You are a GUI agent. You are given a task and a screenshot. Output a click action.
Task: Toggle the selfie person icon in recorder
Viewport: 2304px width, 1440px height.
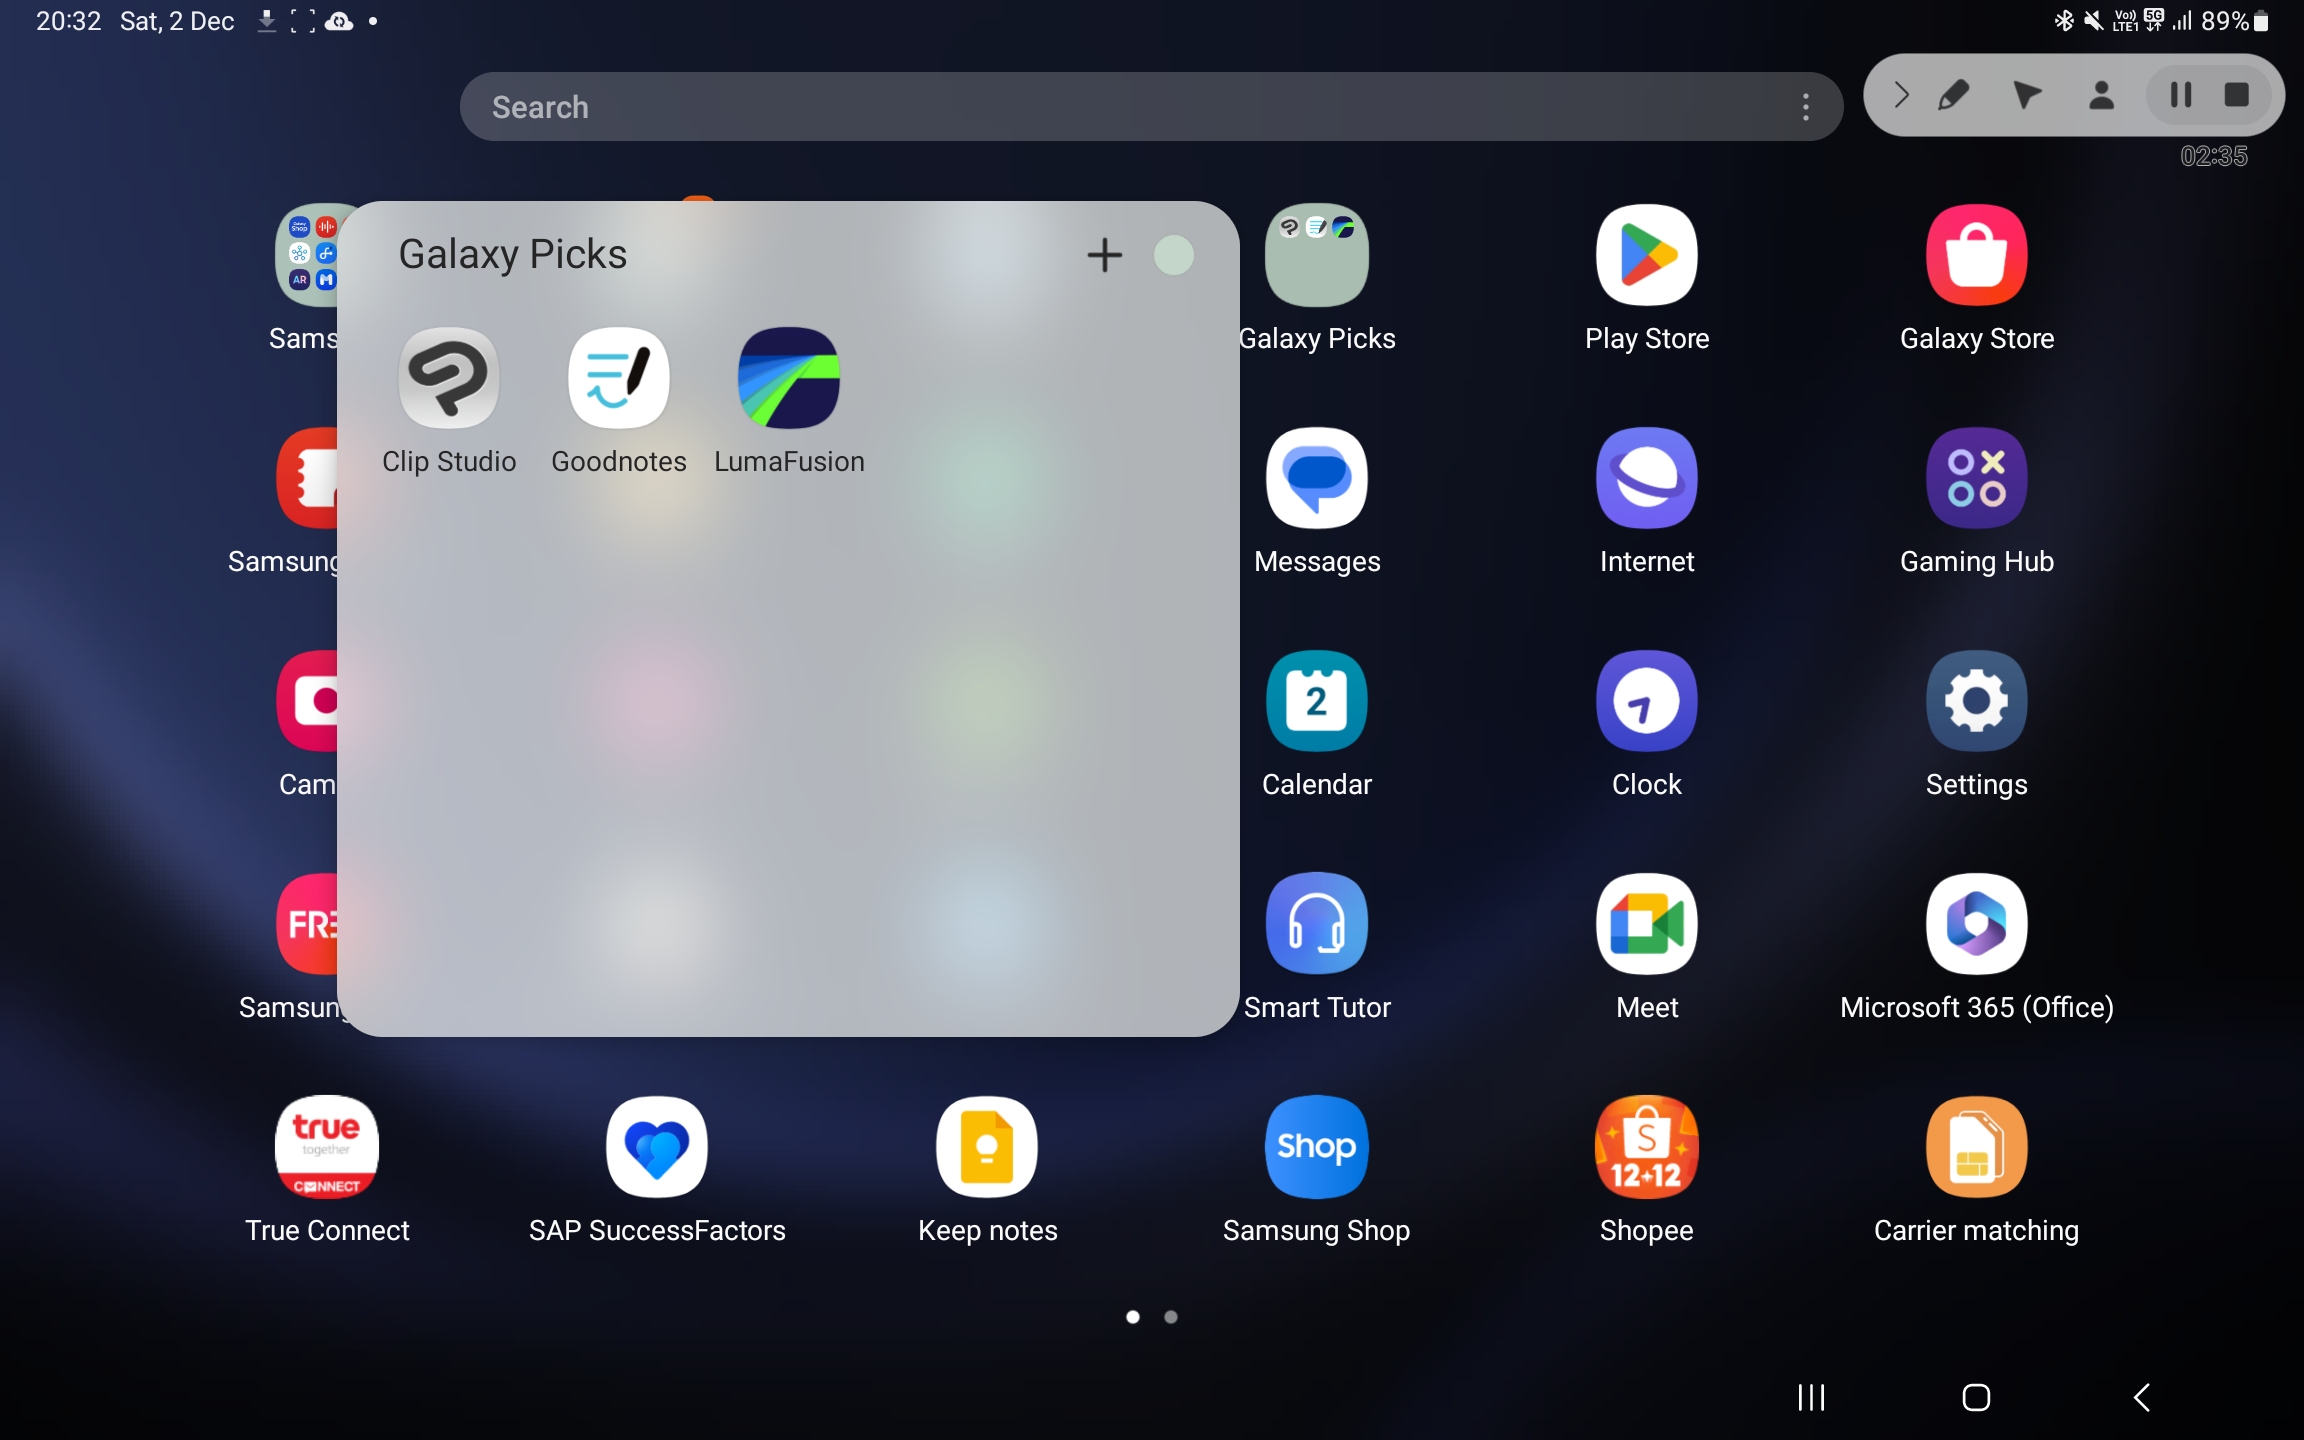(2102, 95)
